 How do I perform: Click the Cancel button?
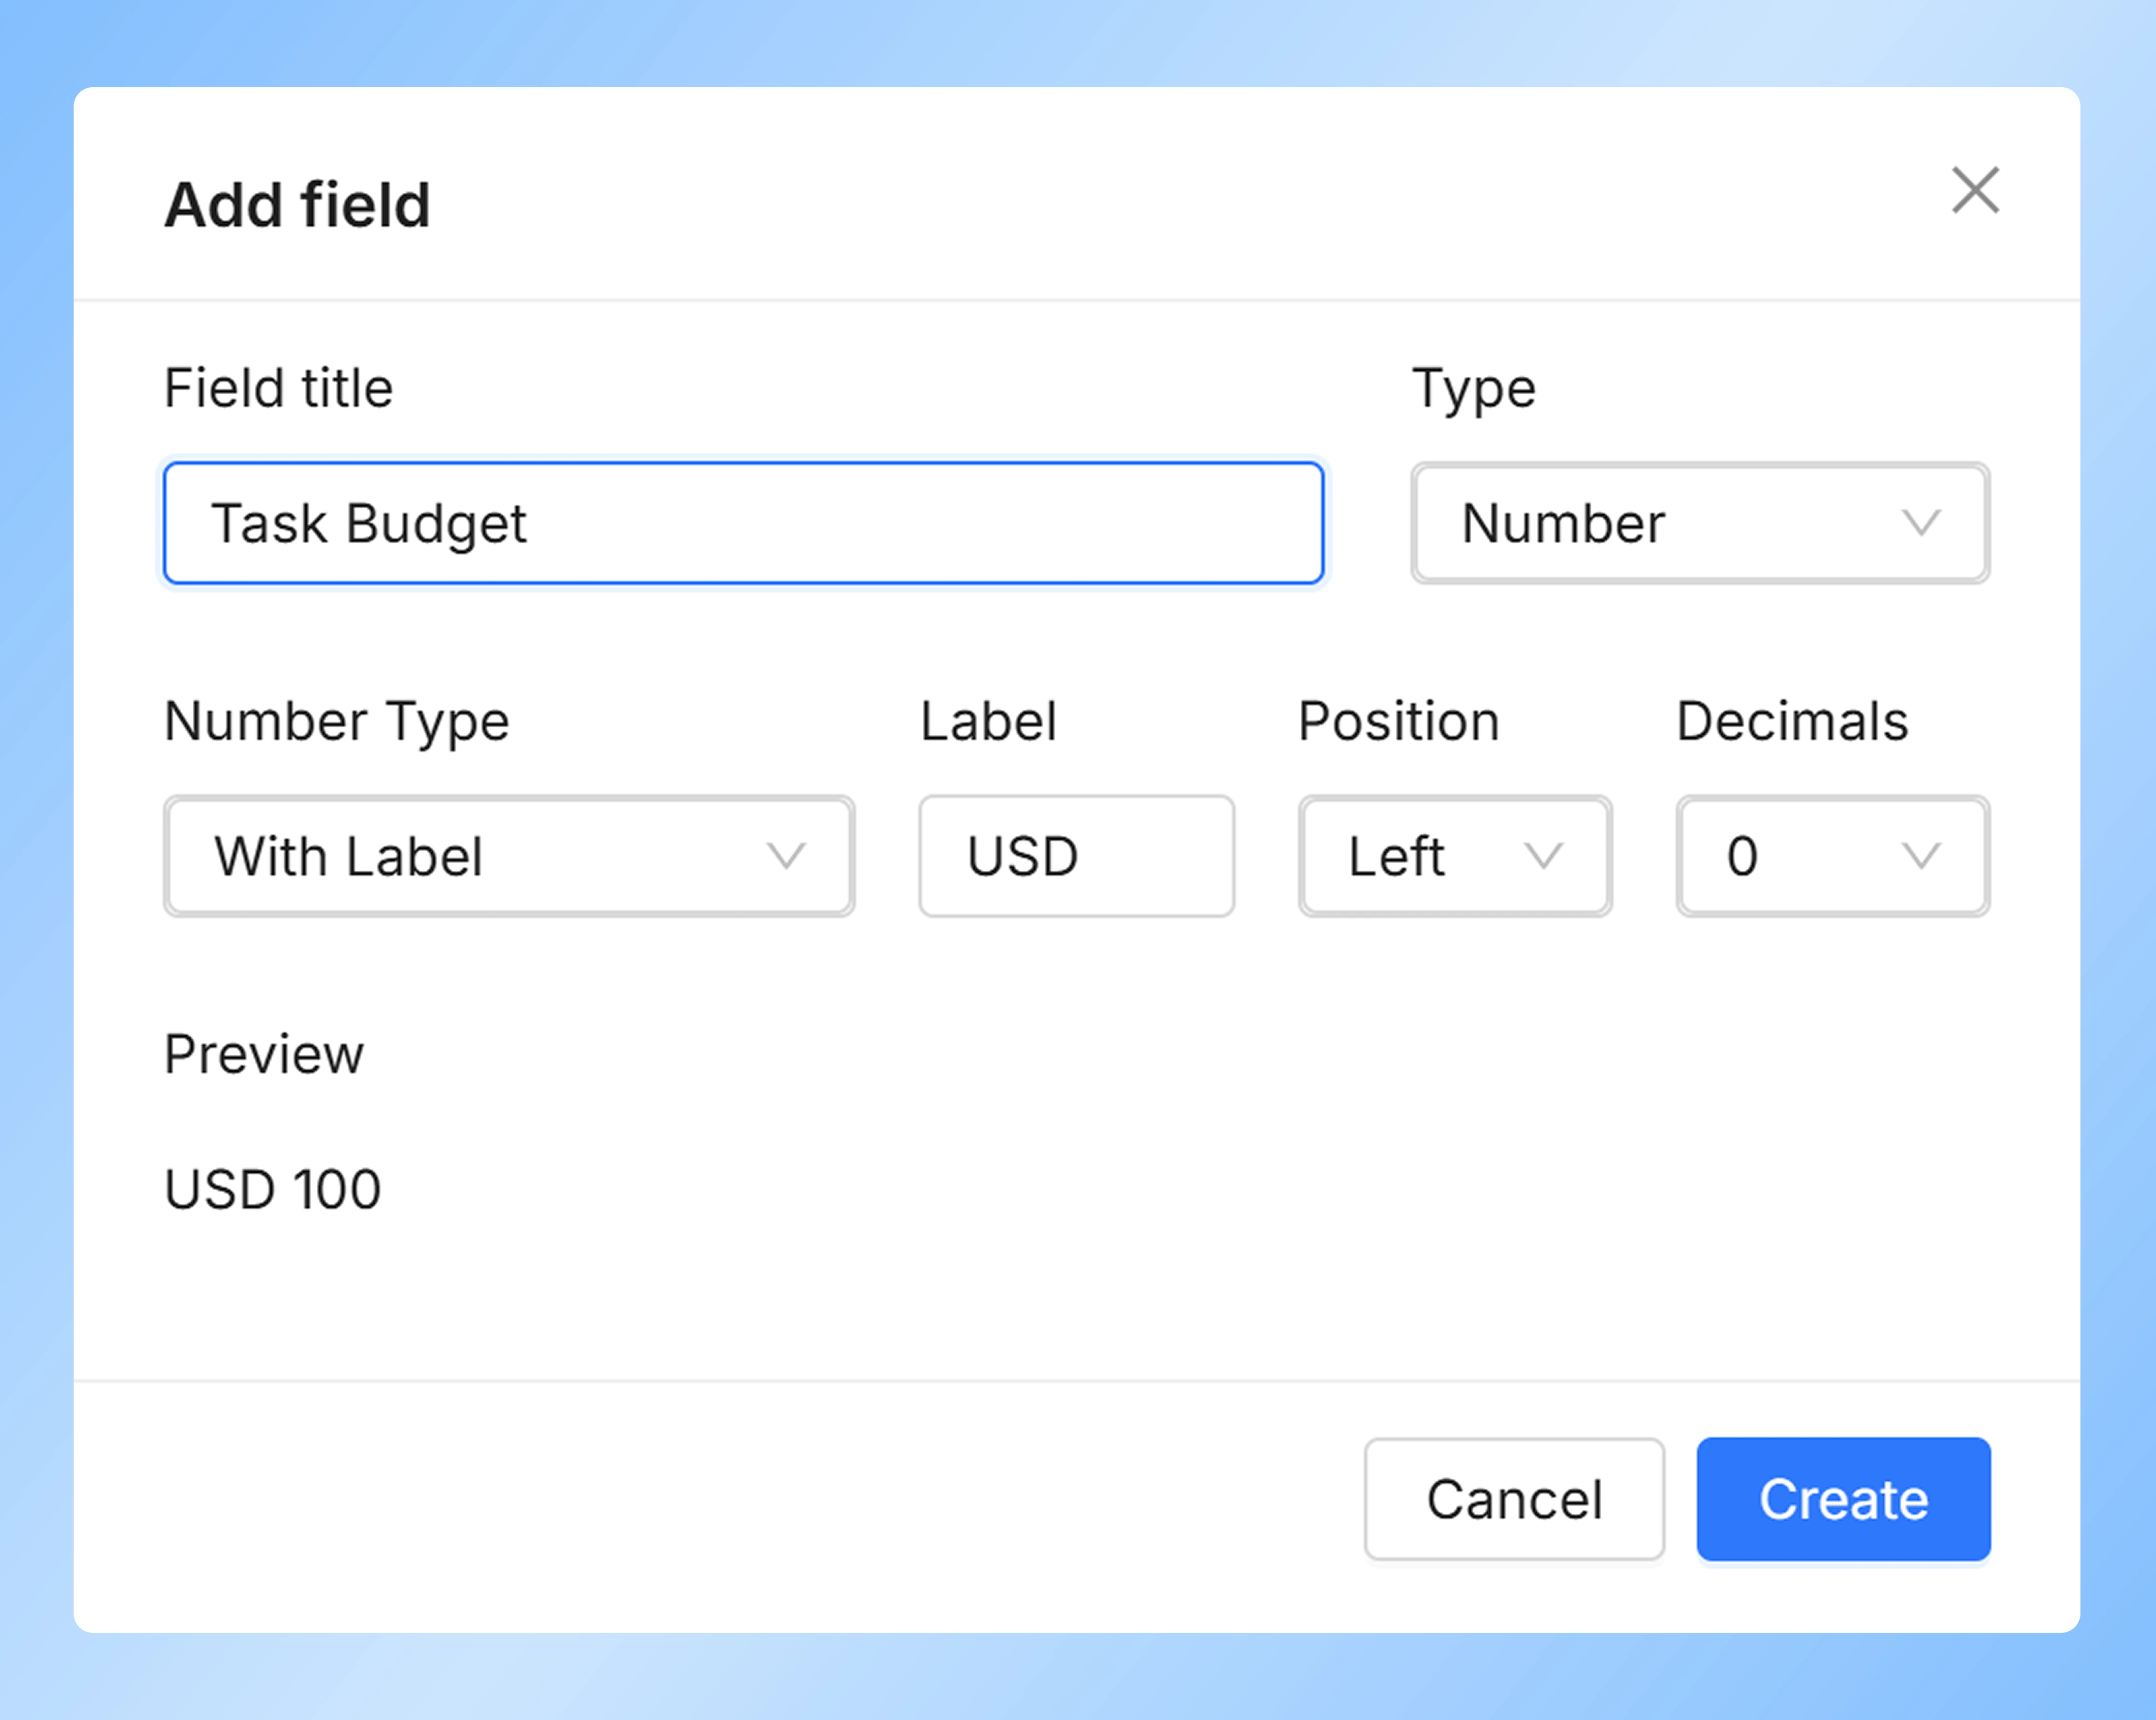(x=1514, y=1500)
